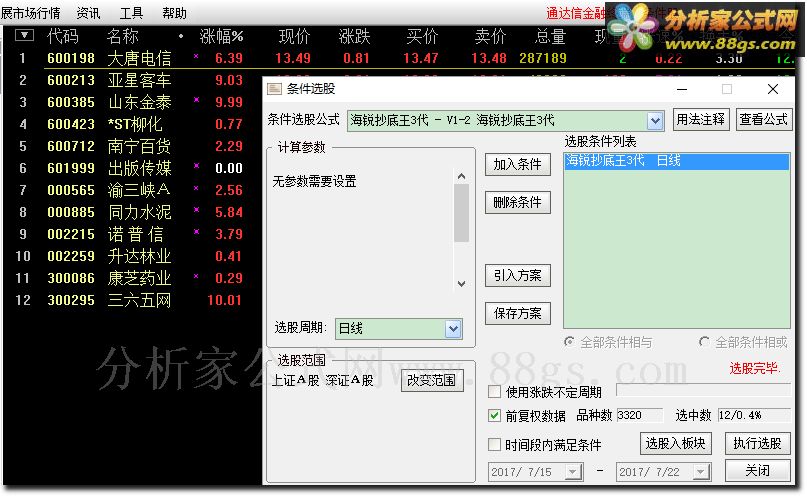Click the parameter panel scrollbar thumb
Viewport: 807px width, 496px height.
pos(462,213)
